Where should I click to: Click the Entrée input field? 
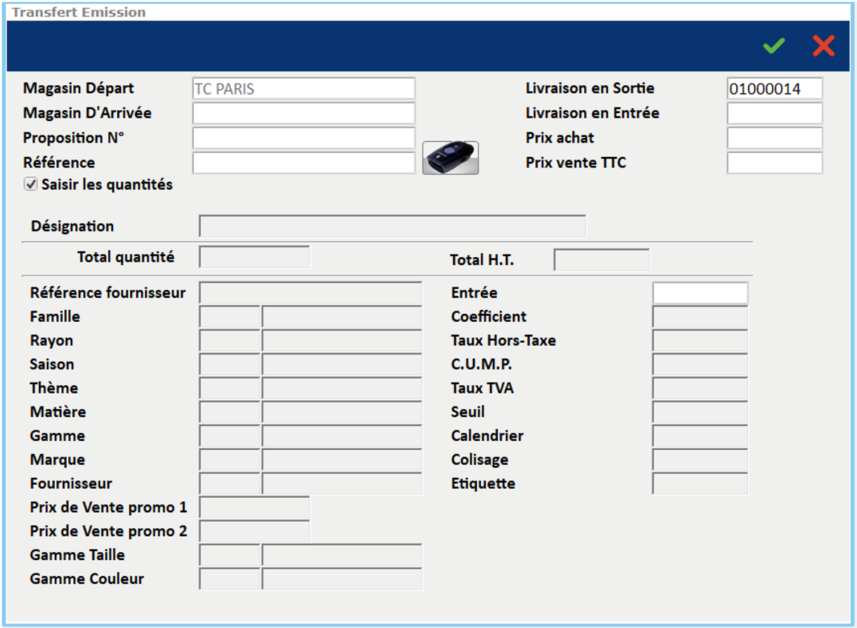[x=699, y=293]
